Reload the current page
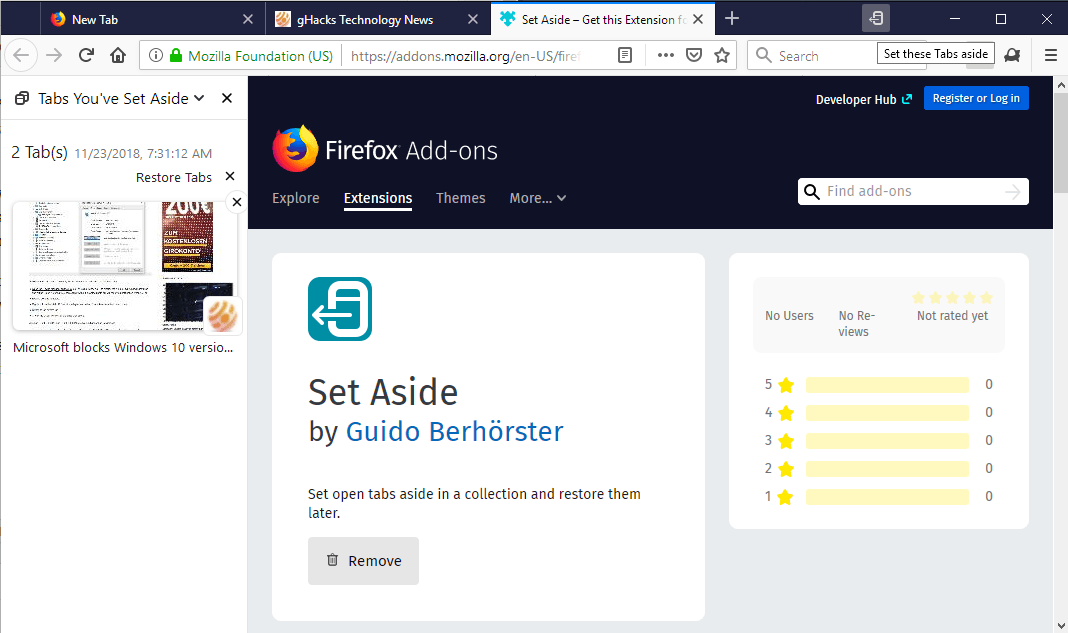The height and width of the screenshot is (633, 1068). point(86,55)
